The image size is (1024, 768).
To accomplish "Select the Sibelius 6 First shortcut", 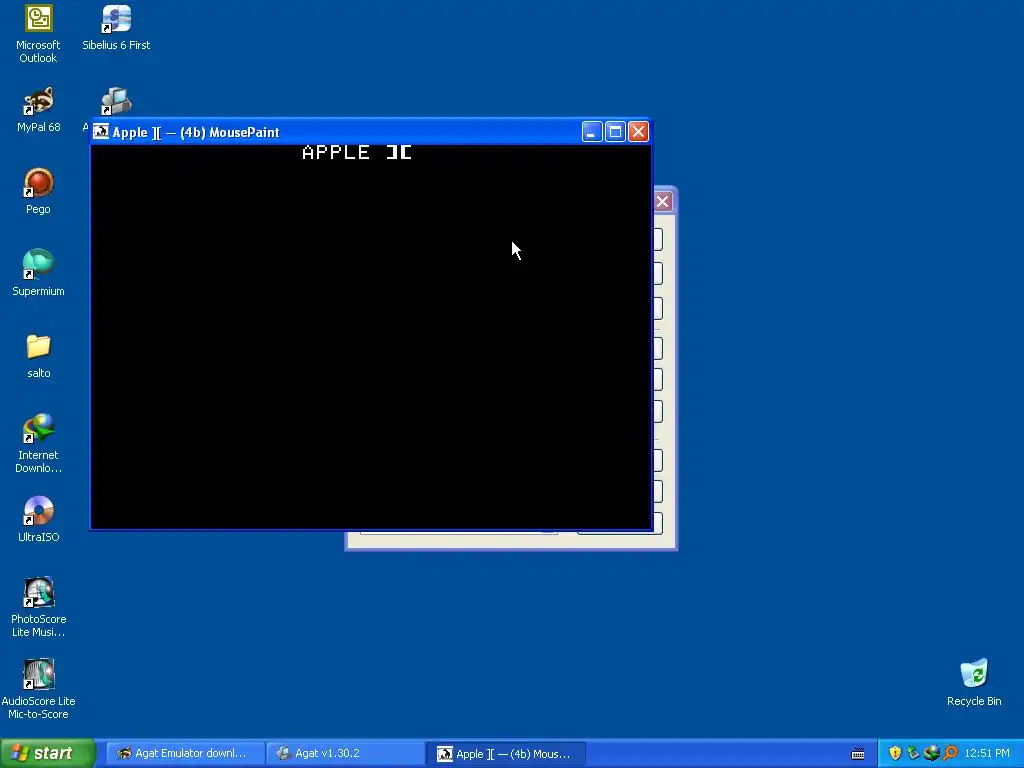I will coord(116,29).
